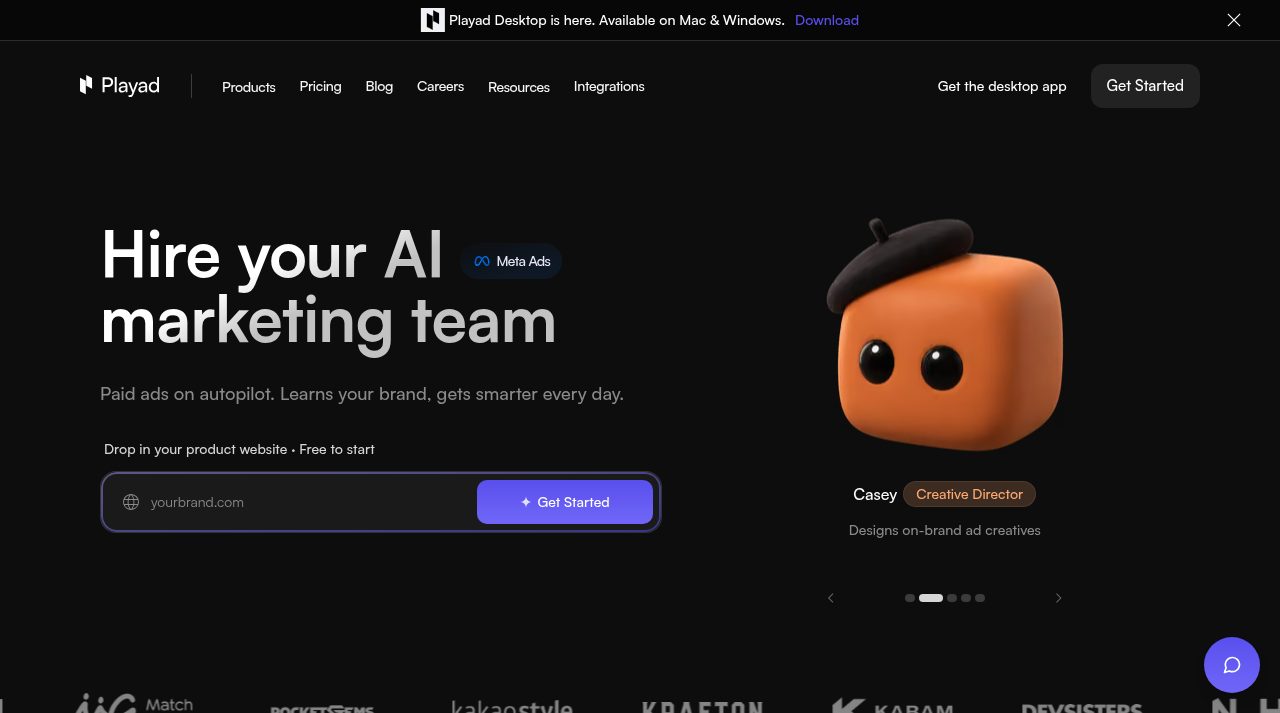
Task: Click the Casey cube character image
Action: coord(944,334)
